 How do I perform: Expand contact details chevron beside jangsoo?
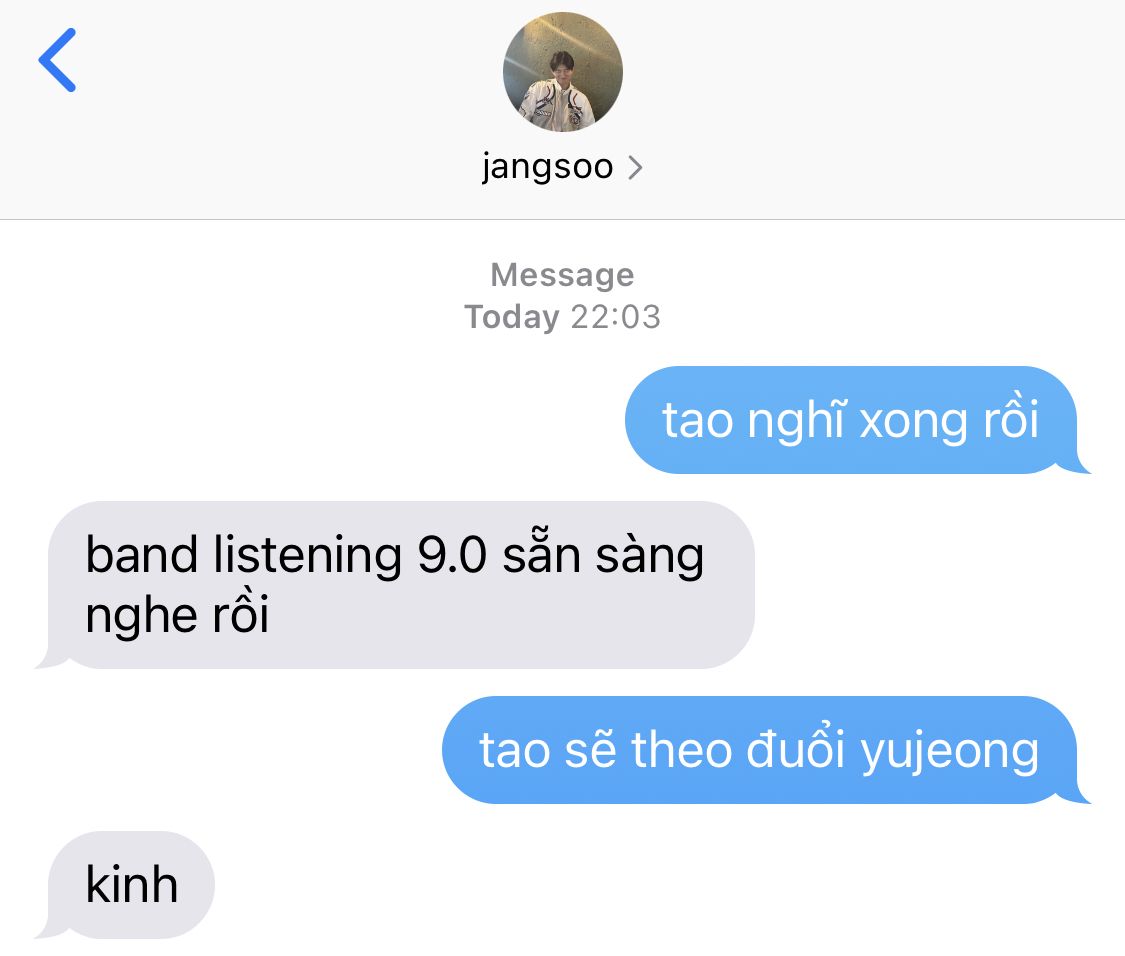tap(635, 168)
